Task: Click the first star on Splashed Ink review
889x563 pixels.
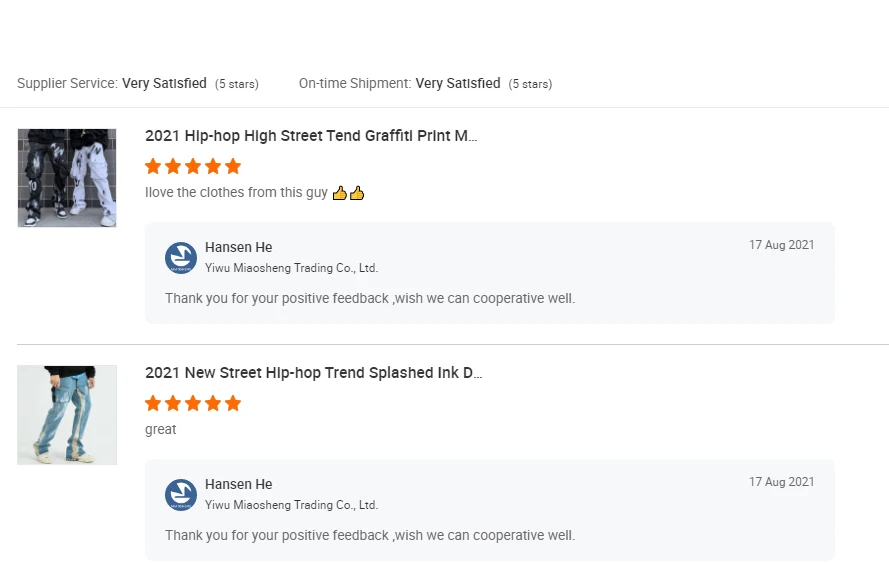Action: pyautogui.click(x=153, y=403)
